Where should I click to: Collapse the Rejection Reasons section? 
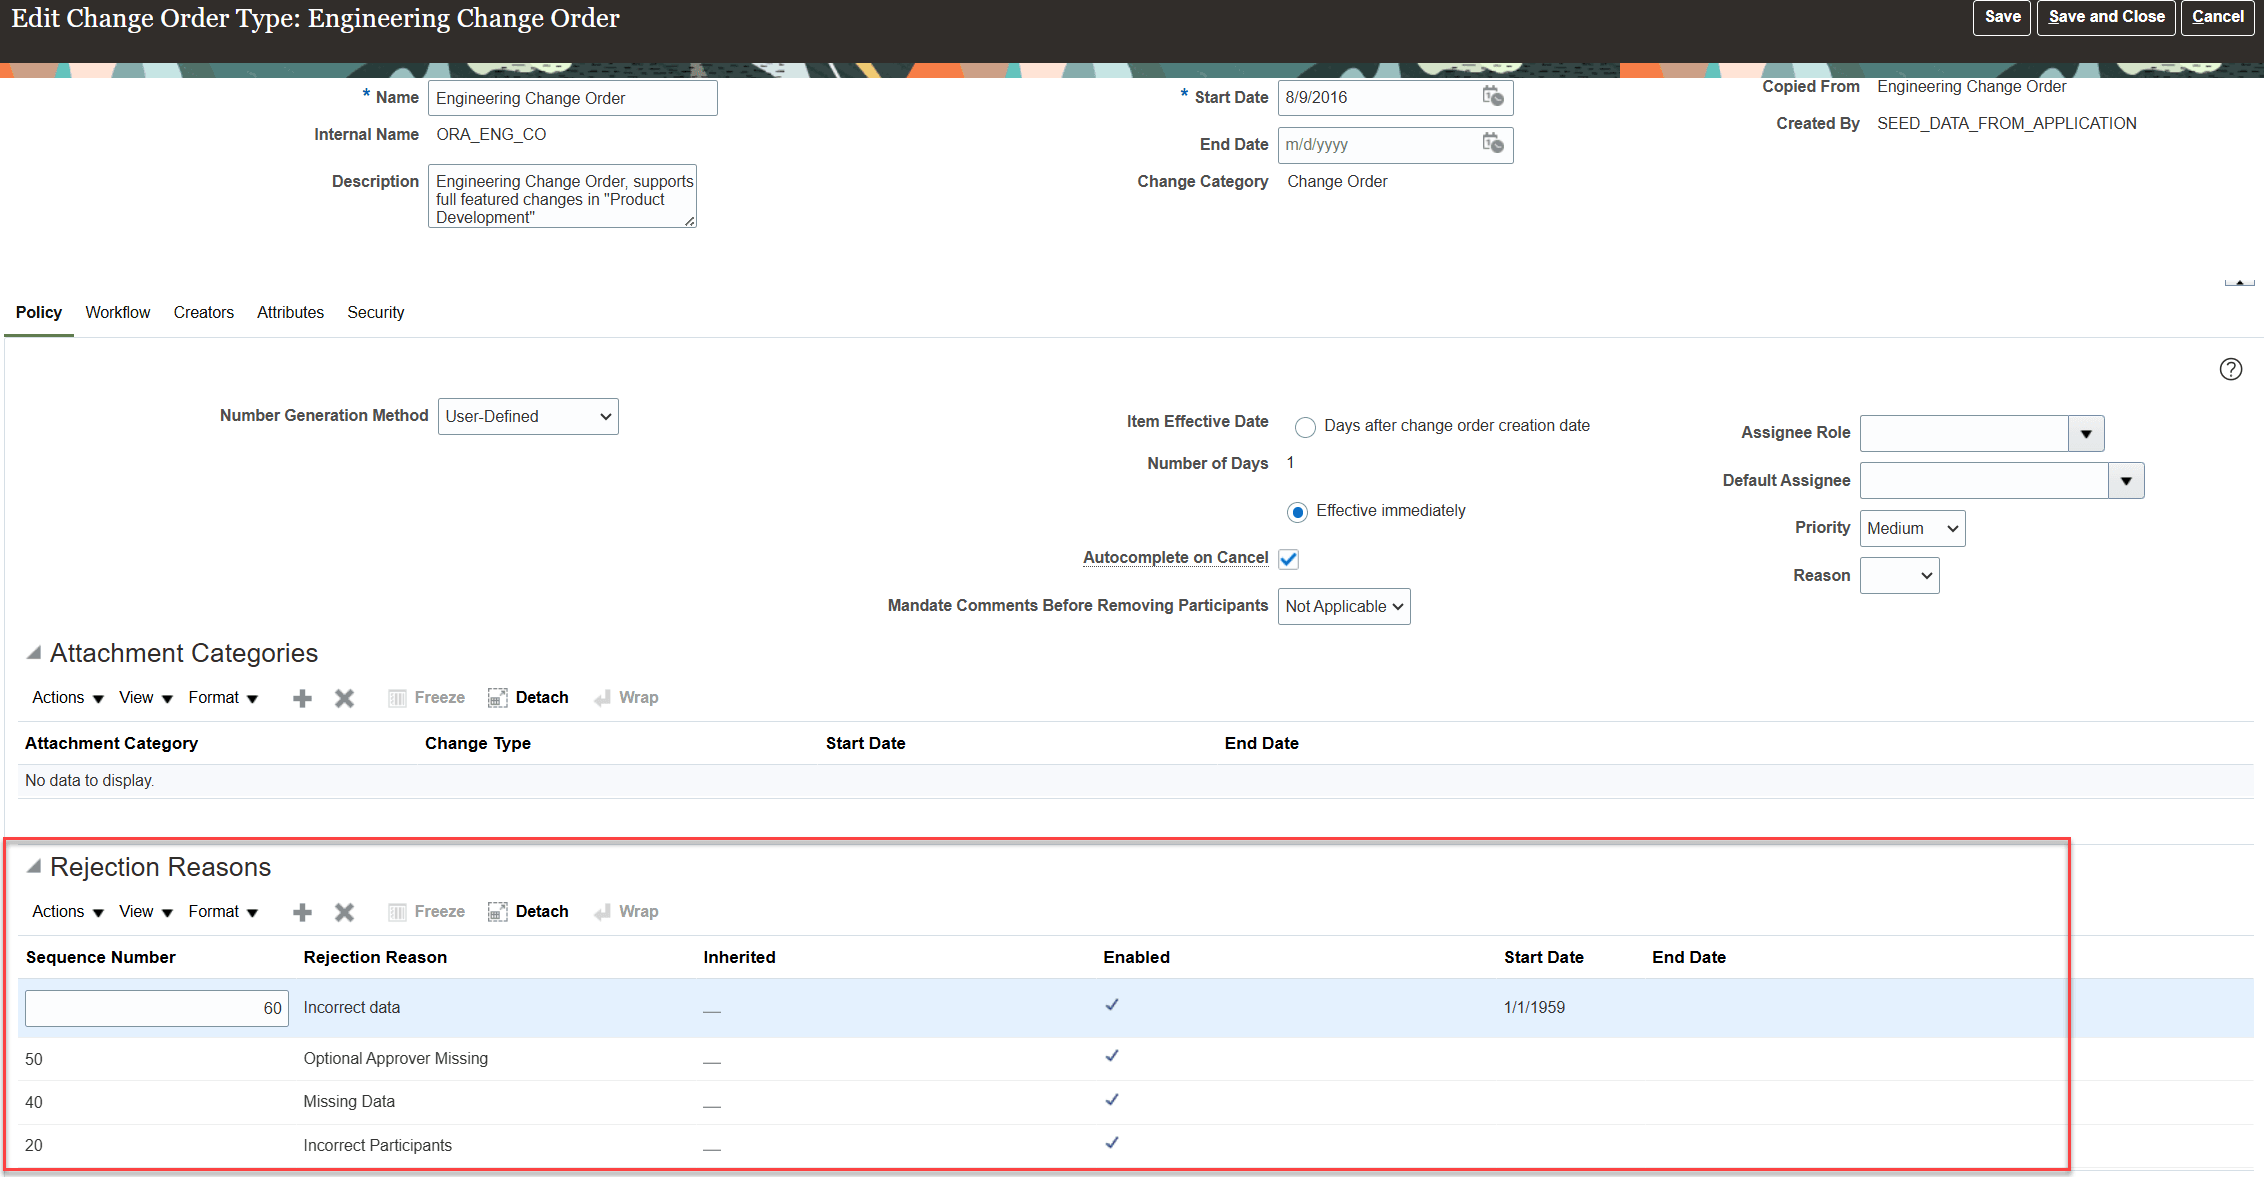pos(34,866)
